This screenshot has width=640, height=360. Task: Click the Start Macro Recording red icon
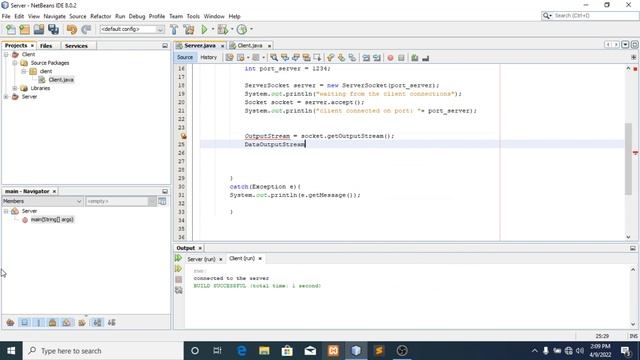click(x=390, y=58)
